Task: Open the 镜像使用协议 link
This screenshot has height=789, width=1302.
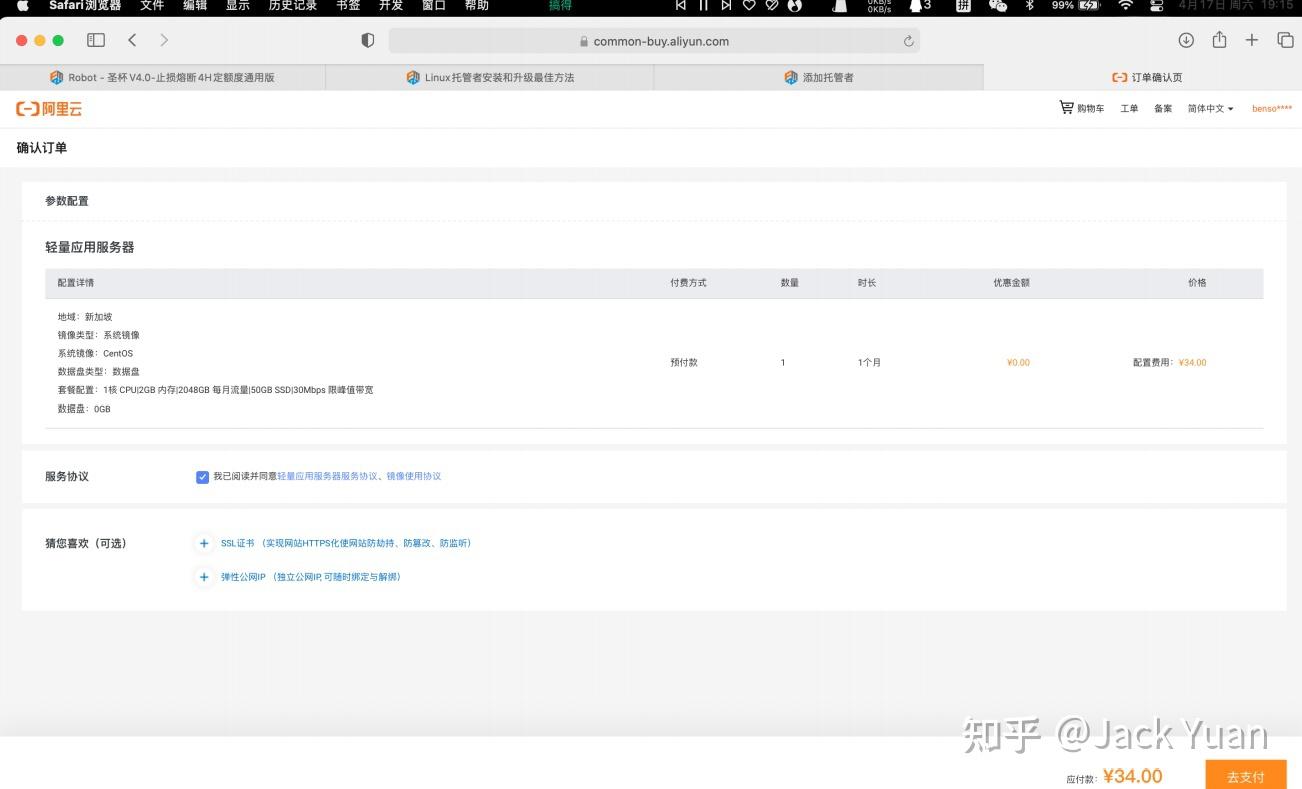Action: pos(414,476)
